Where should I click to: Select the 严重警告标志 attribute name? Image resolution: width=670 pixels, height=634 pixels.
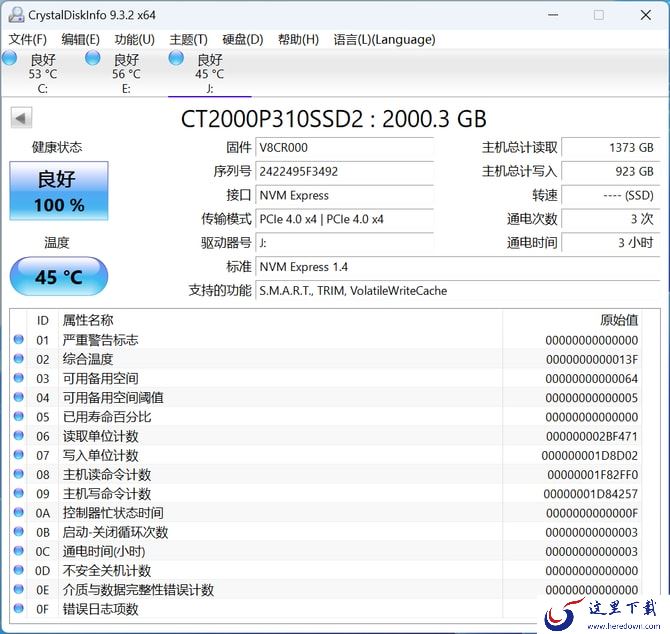click(100, 340)
